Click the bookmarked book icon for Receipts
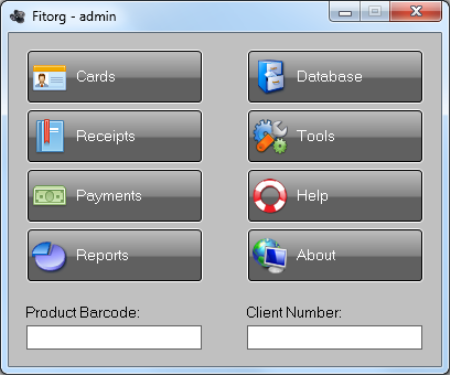This screenshot has width=450, height=375. coord(50,136)
